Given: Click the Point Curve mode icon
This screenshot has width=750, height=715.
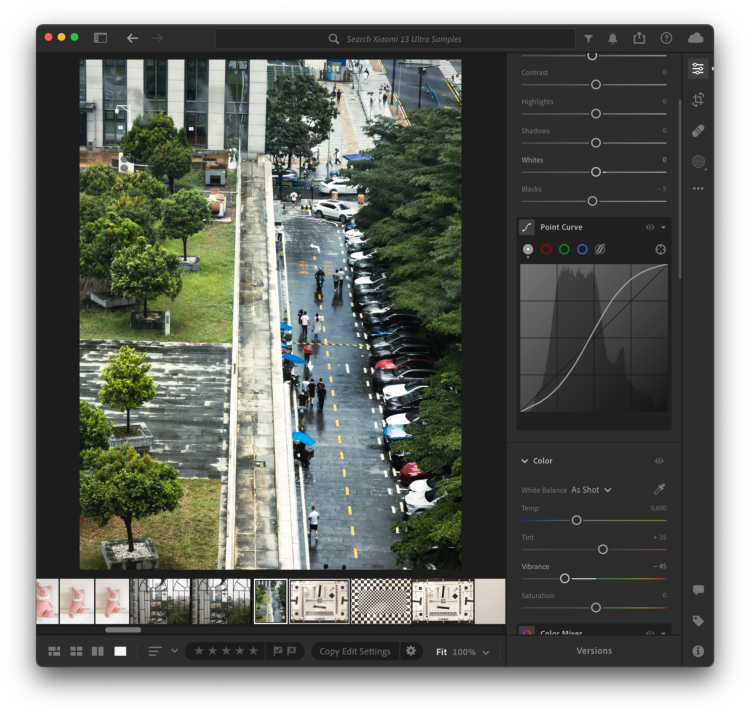Looking at the screenshot, I should click(527, 227).
